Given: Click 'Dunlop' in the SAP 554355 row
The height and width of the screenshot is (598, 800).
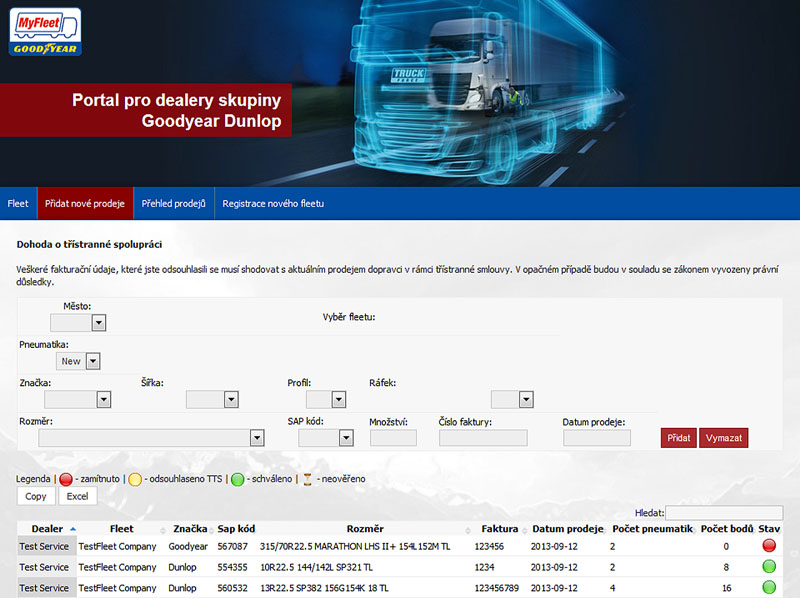Looking at the screenshot, I should 182,567.
